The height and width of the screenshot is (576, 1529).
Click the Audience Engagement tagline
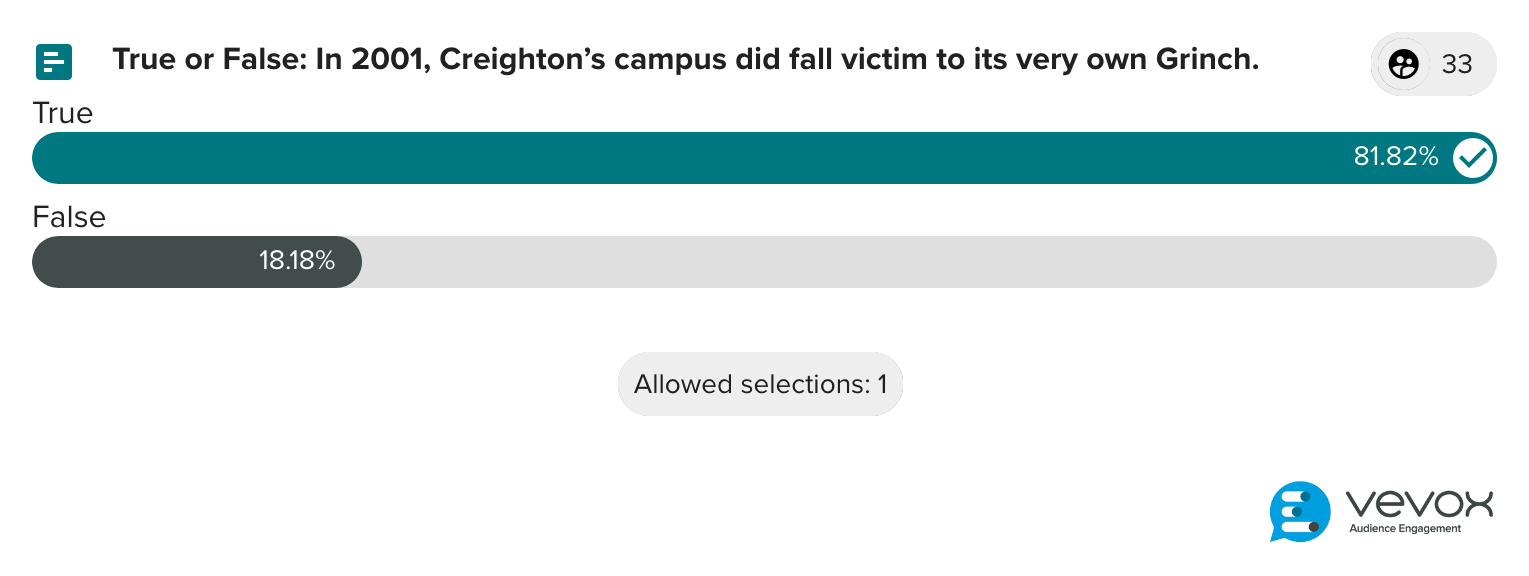click(1405, 529)
